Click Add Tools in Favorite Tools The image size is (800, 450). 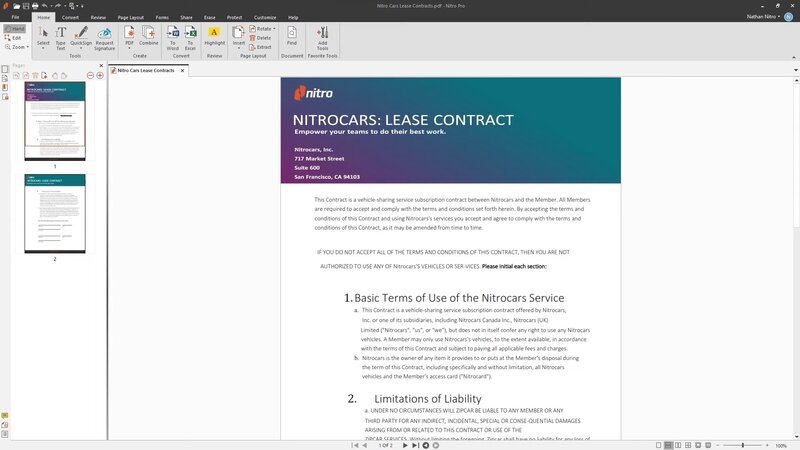tap(322, 38)
